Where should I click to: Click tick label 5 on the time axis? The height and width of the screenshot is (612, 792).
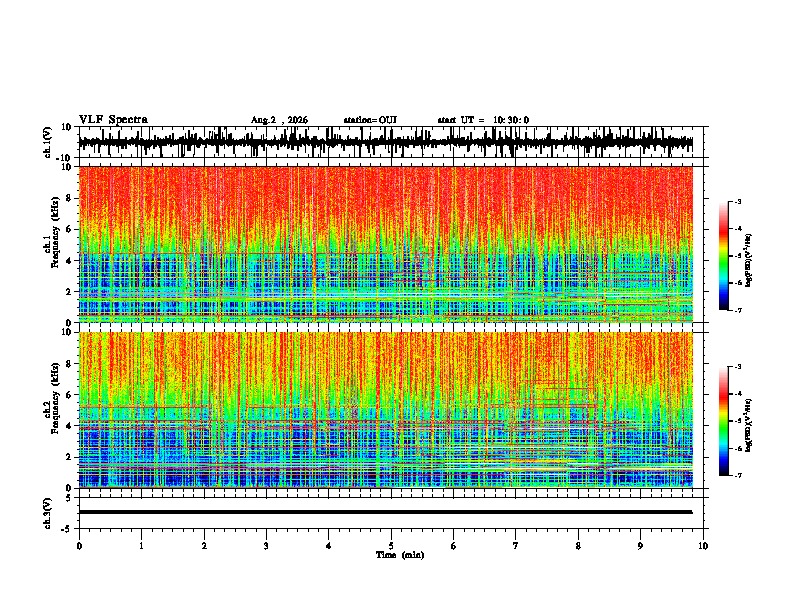pyautogui.click(x=391, y=546)
